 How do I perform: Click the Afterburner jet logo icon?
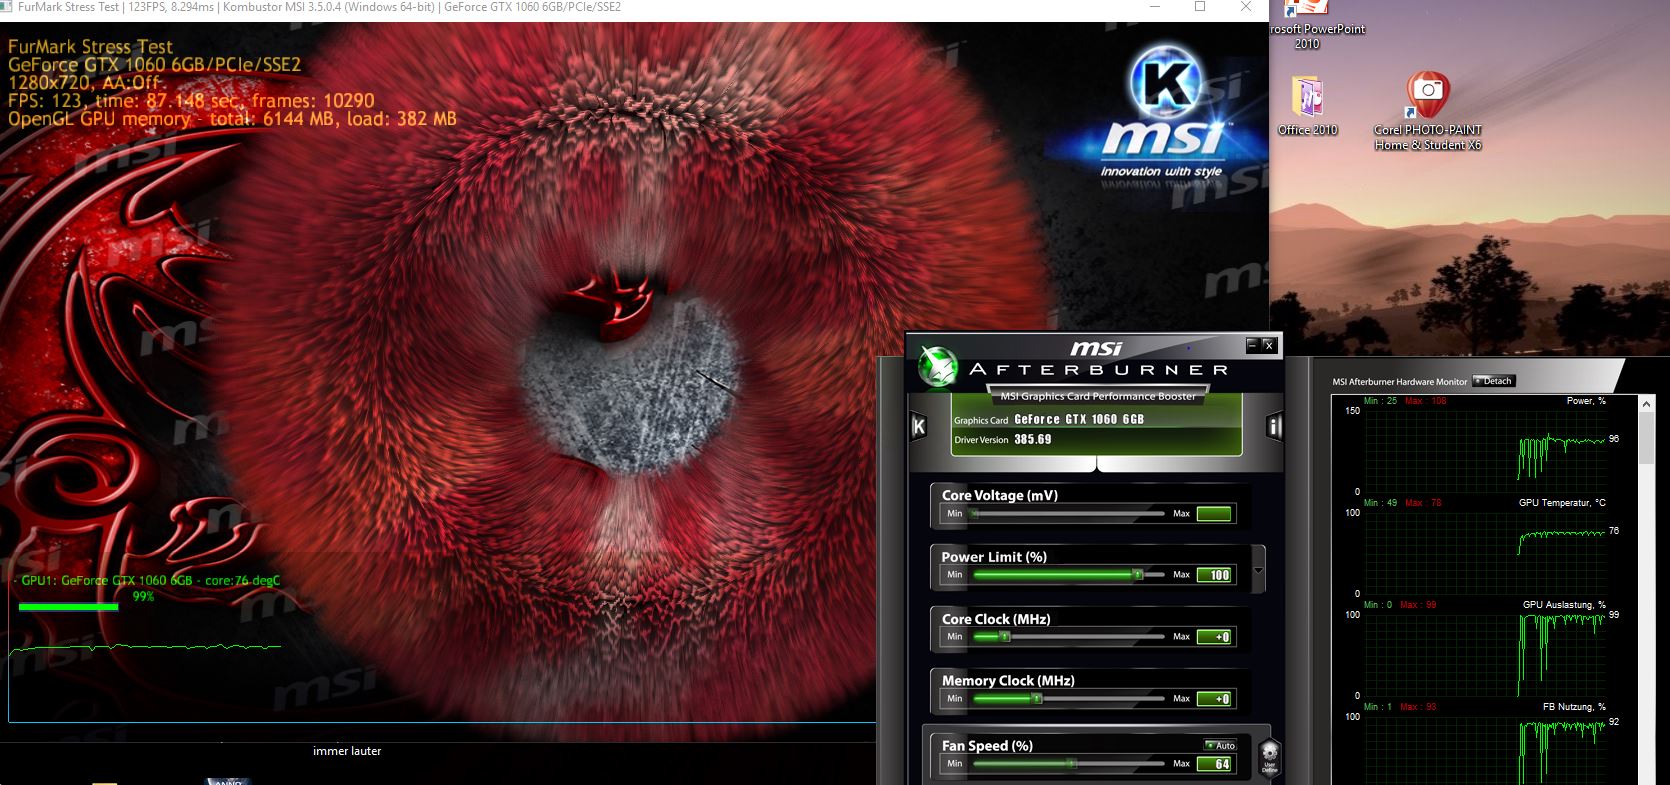938,366
